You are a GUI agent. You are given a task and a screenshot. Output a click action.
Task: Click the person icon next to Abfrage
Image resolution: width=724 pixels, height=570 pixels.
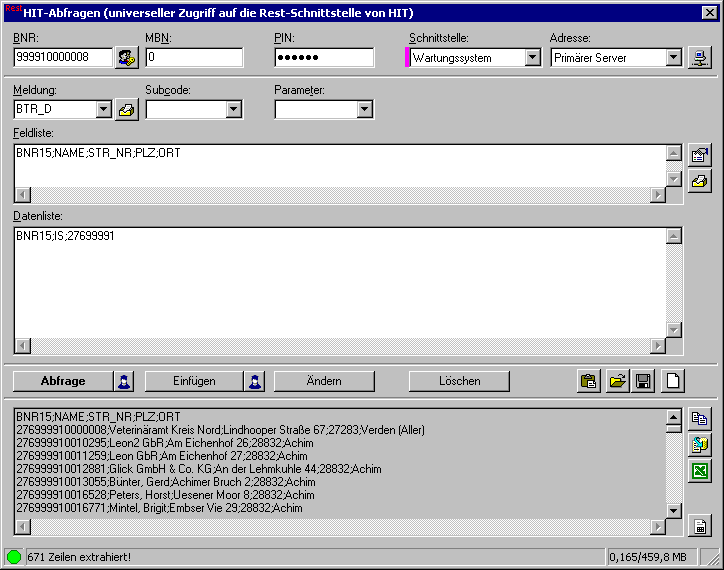(x=124, y=382)
